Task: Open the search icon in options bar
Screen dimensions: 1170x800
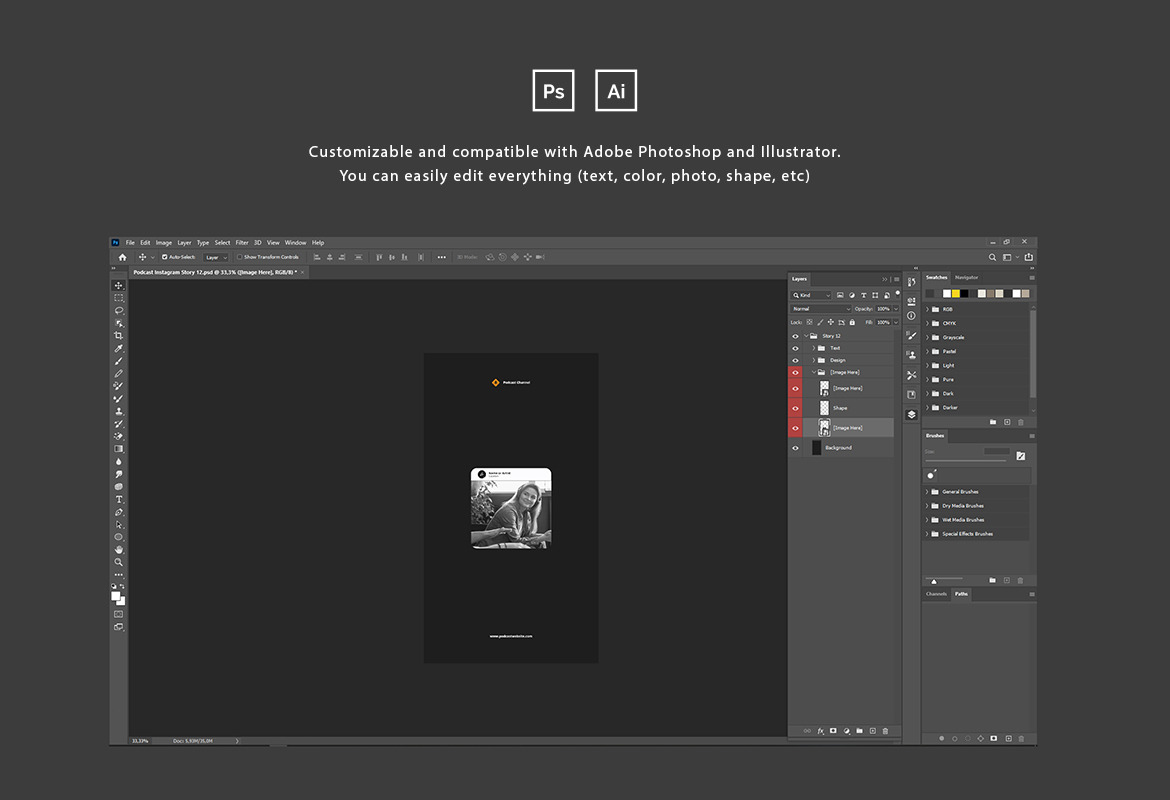Action: [x=992, y=257]
